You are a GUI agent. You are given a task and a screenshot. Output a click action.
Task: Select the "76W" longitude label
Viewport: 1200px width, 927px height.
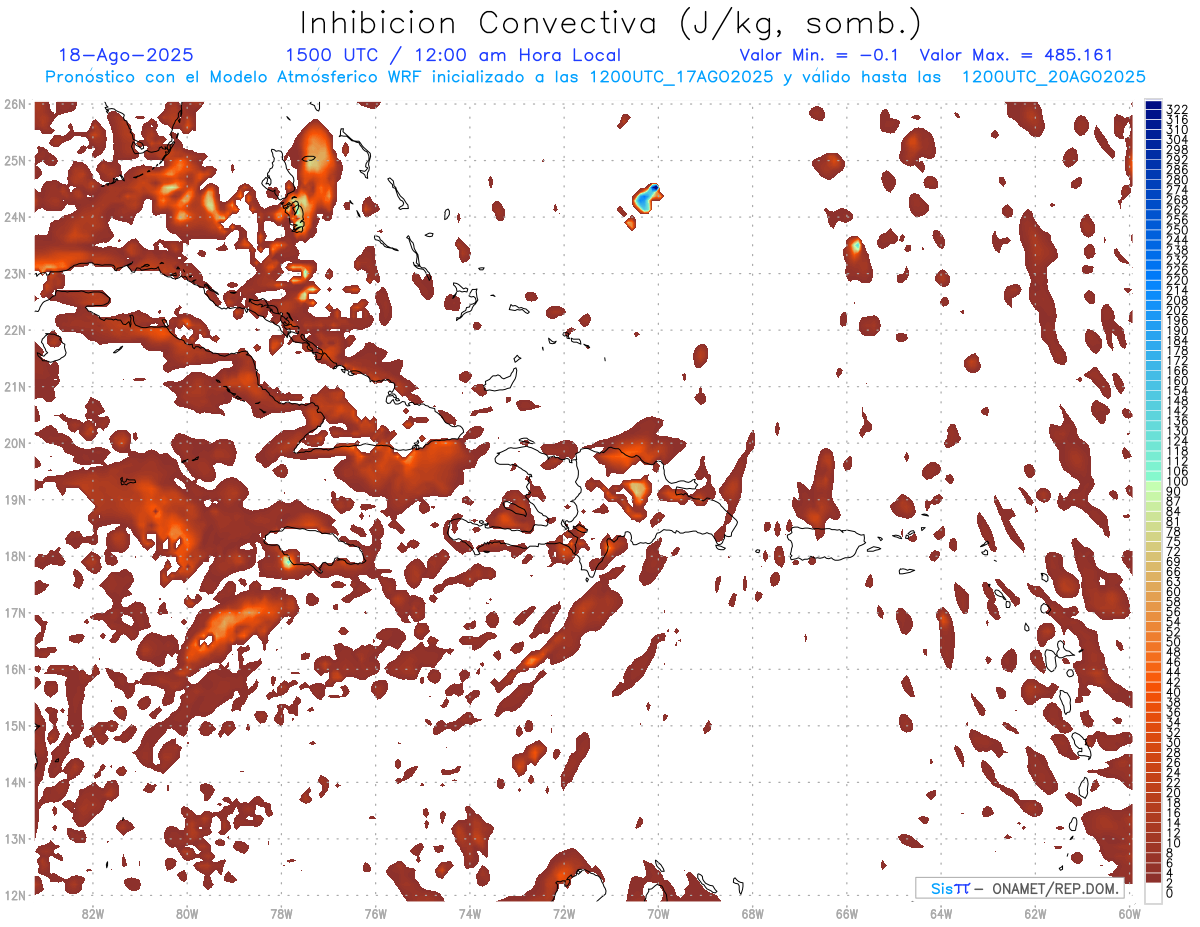pos(376,914)
